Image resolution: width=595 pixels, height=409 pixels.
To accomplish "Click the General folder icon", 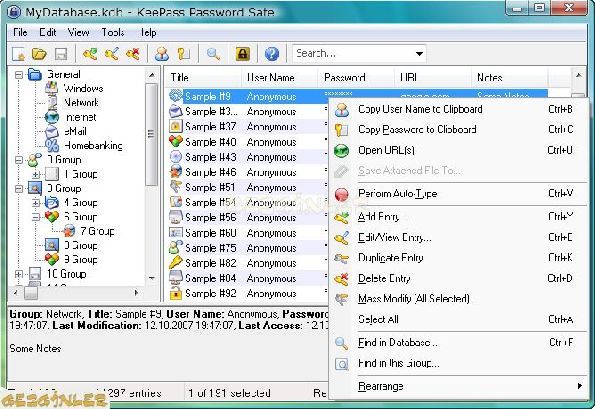I will (35, 74).
